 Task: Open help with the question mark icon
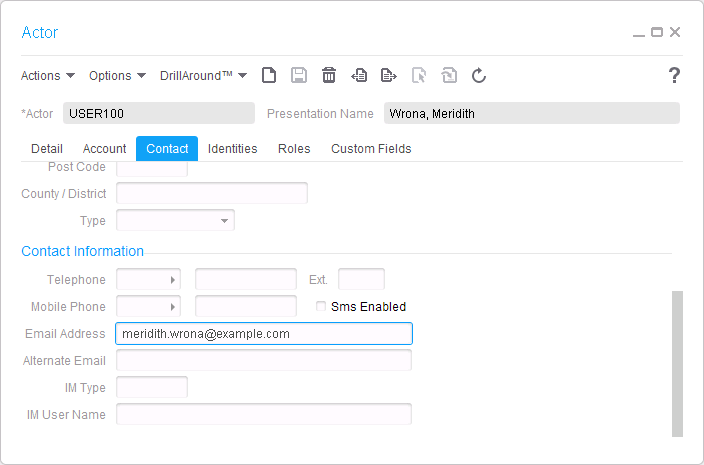click(x=674, y=75)
